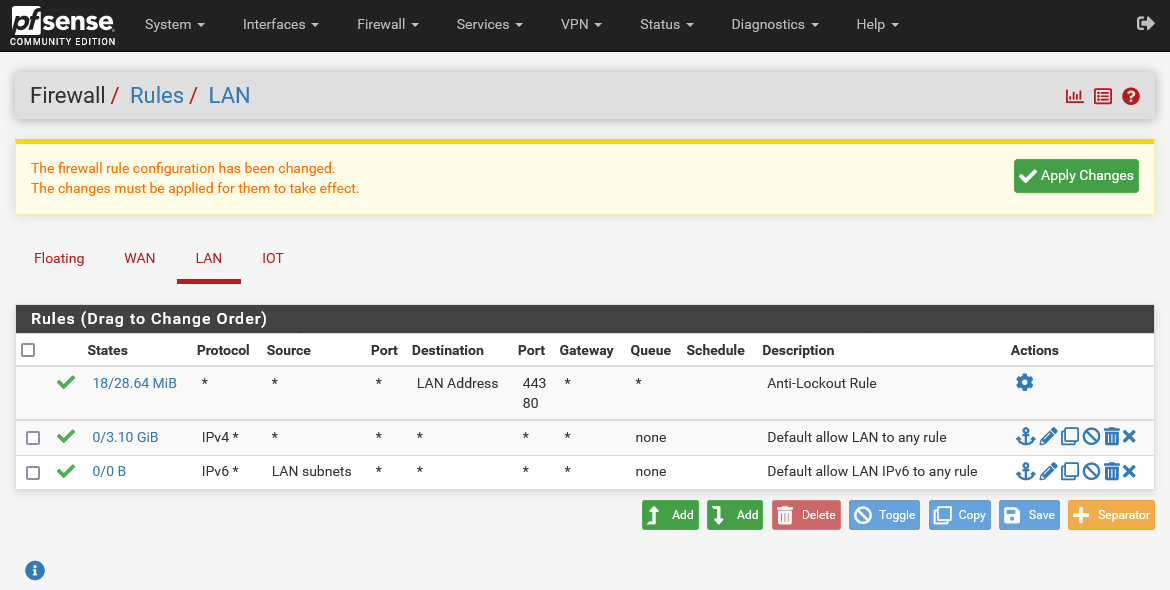Expand the Services menu in navbar

pos(489,24)
